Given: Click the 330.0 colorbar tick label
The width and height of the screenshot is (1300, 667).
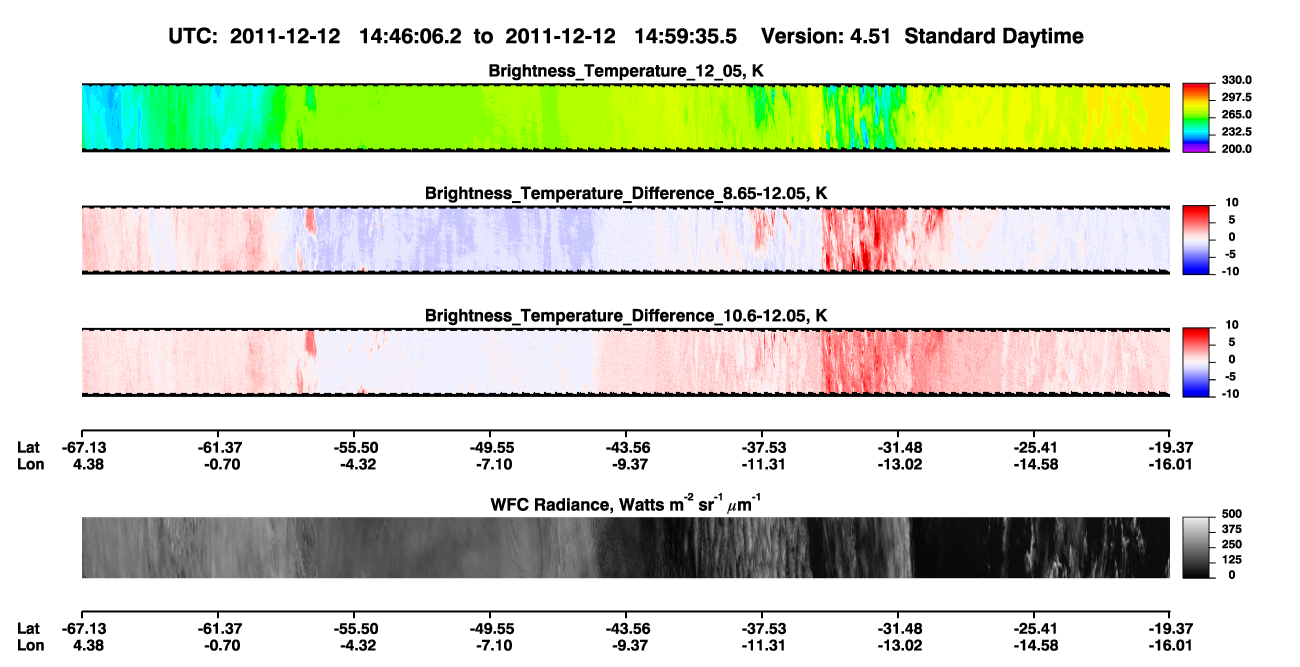Looking at the screenshot, I should (x=1238, y=80).
